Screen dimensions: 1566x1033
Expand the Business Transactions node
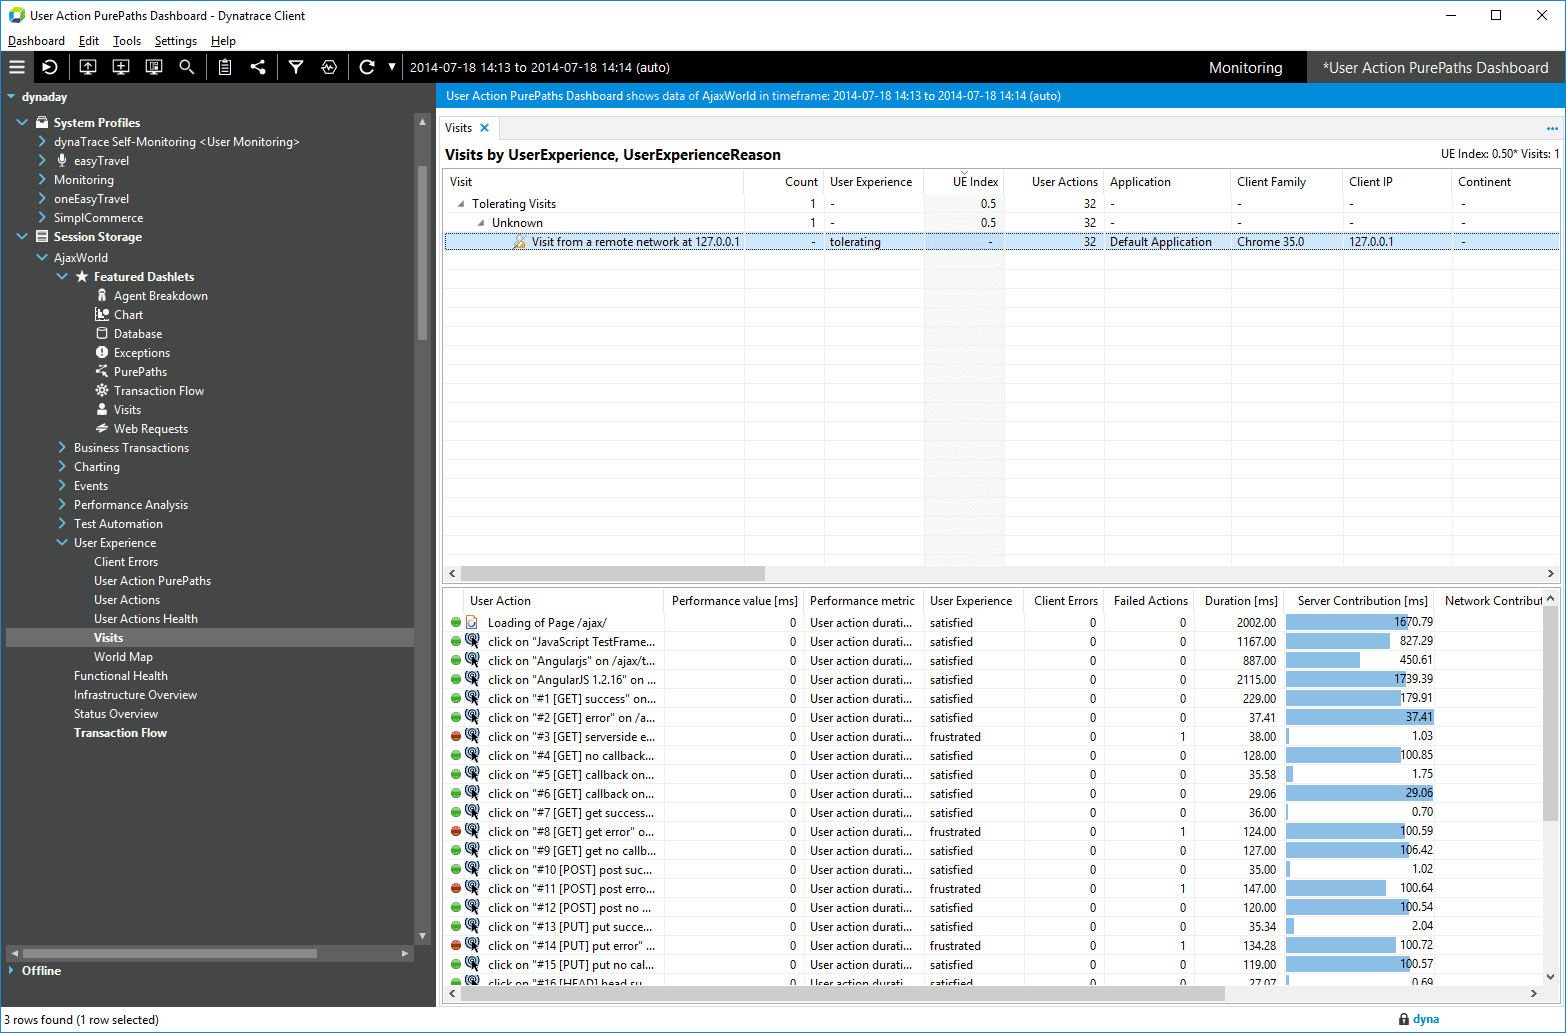tap(62, 447)
